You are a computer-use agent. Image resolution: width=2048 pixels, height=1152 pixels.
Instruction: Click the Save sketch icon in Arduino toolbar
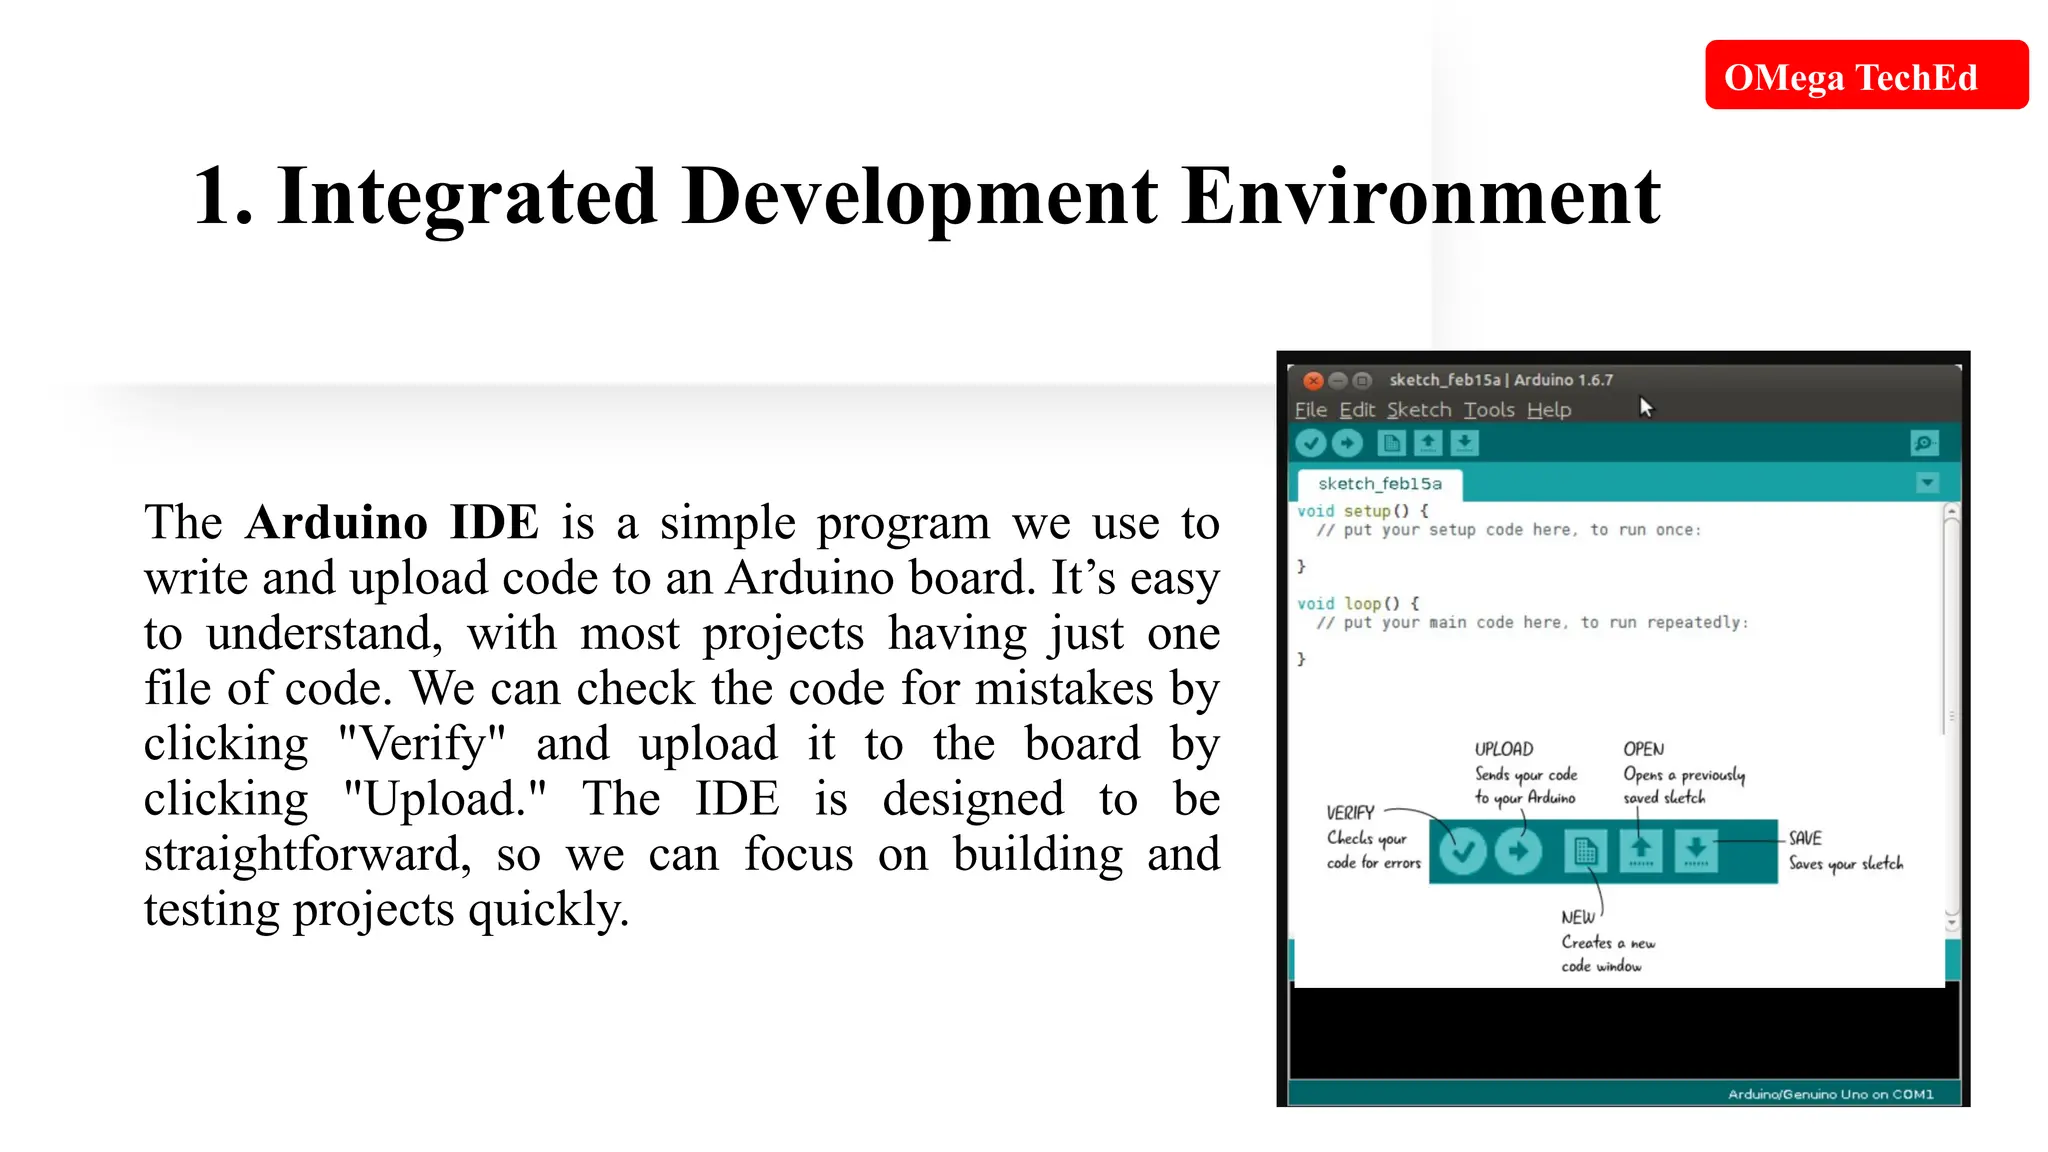[1464, 443]
